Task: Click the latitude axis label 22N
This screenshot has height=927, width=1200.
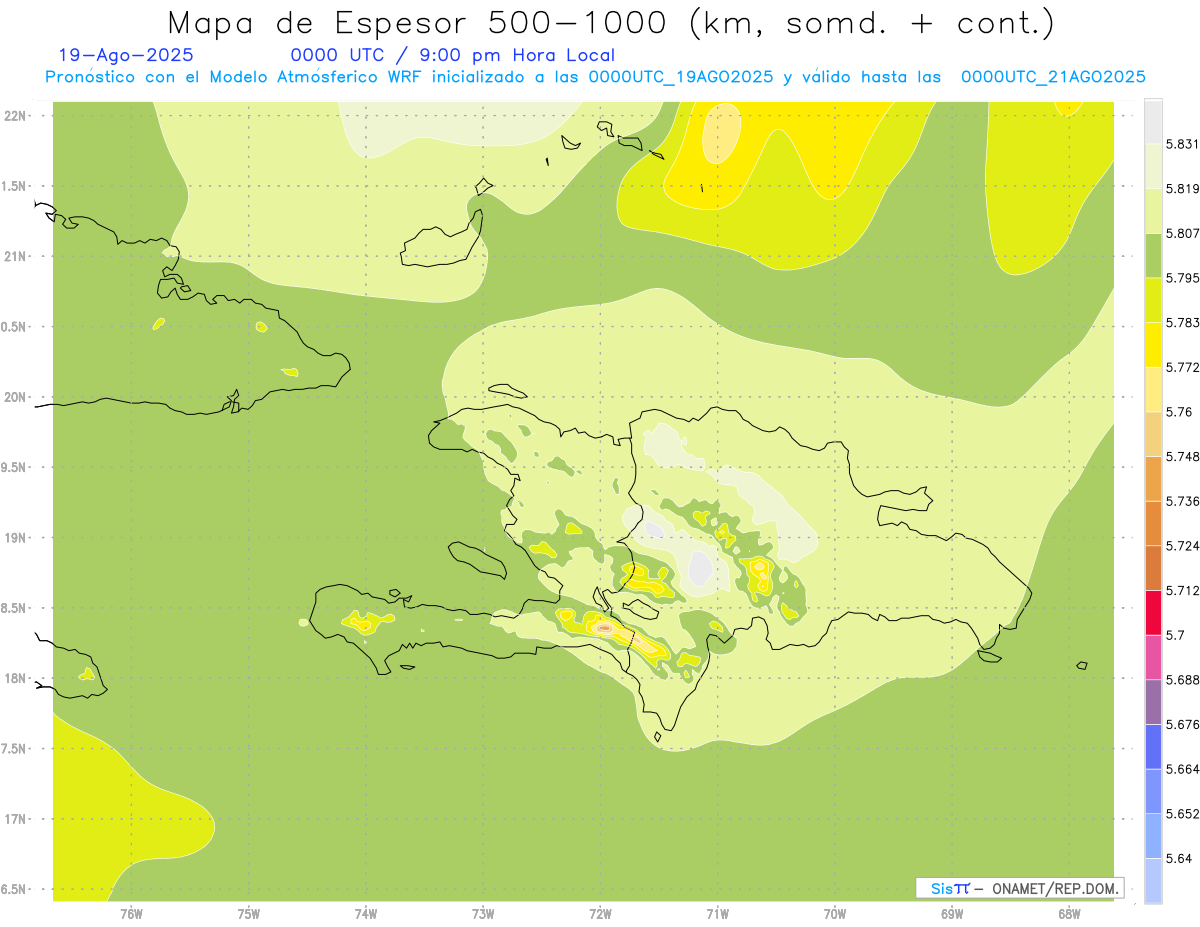Action: pyautogui.click(x=15, y=115)
